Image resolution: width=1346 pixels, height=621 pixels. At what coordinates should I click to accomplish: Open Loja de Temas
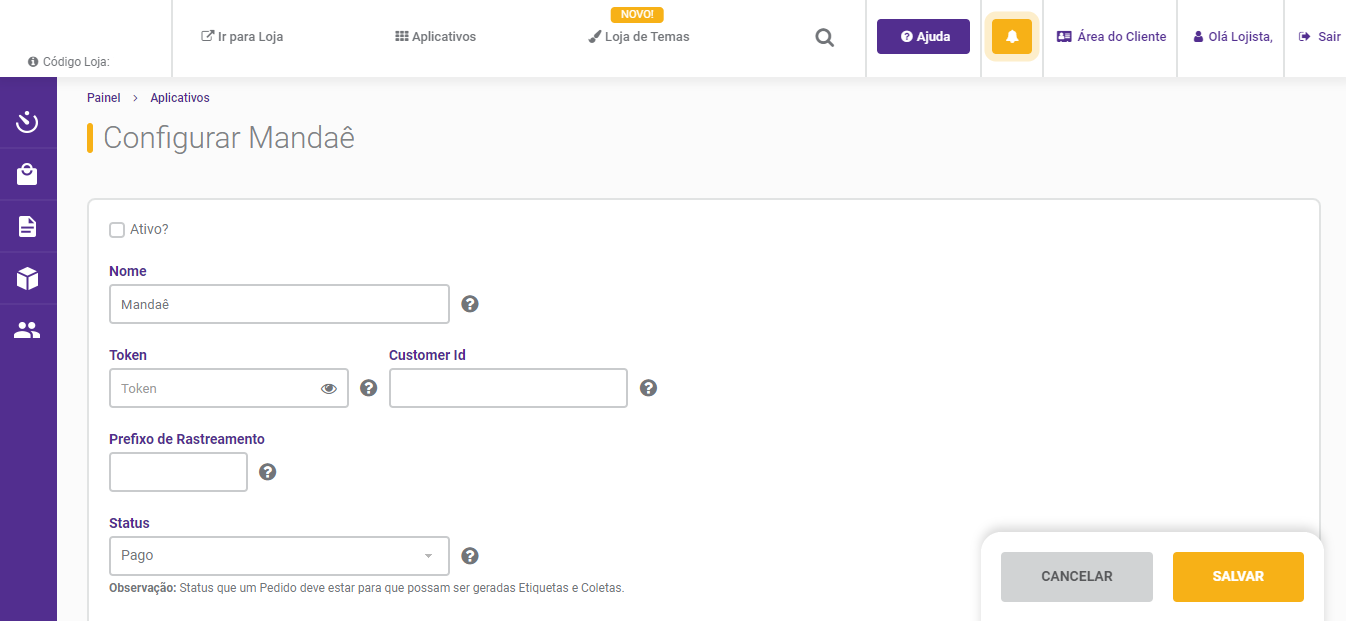[639, 37]
